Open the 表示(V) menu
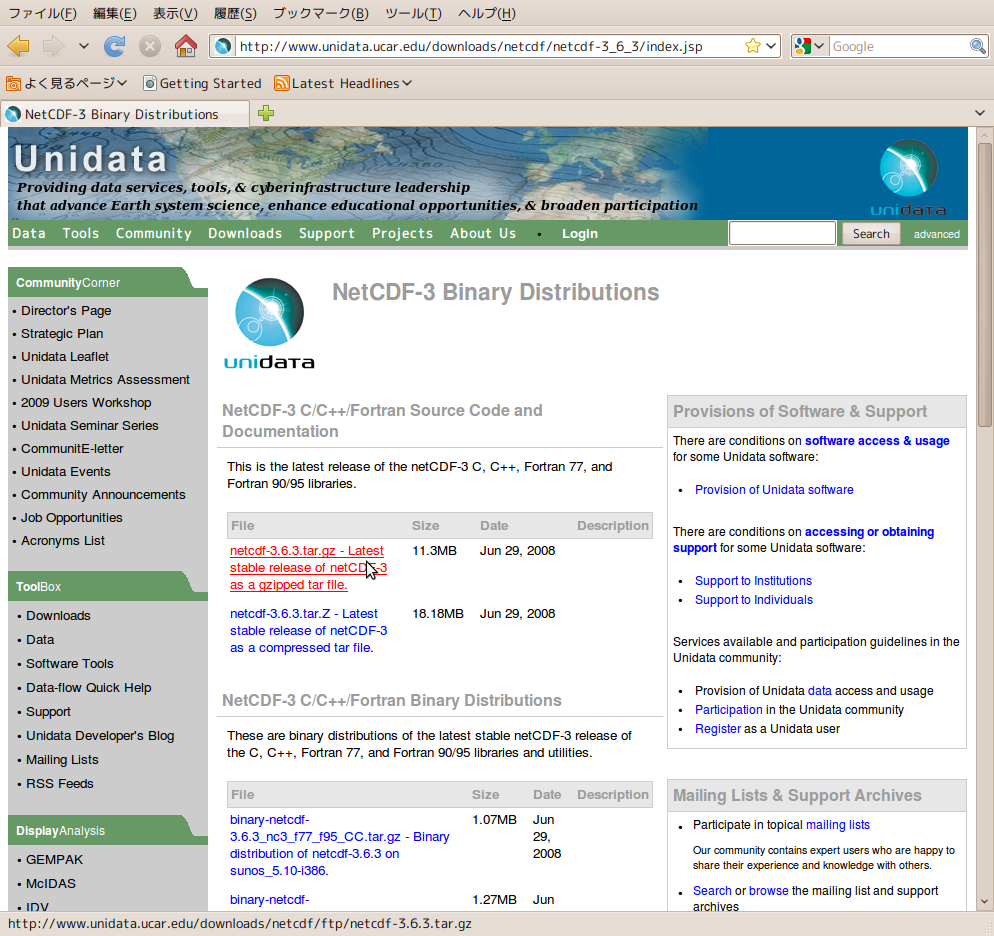This screenshot has width=994, height=936. pos(175,13)
